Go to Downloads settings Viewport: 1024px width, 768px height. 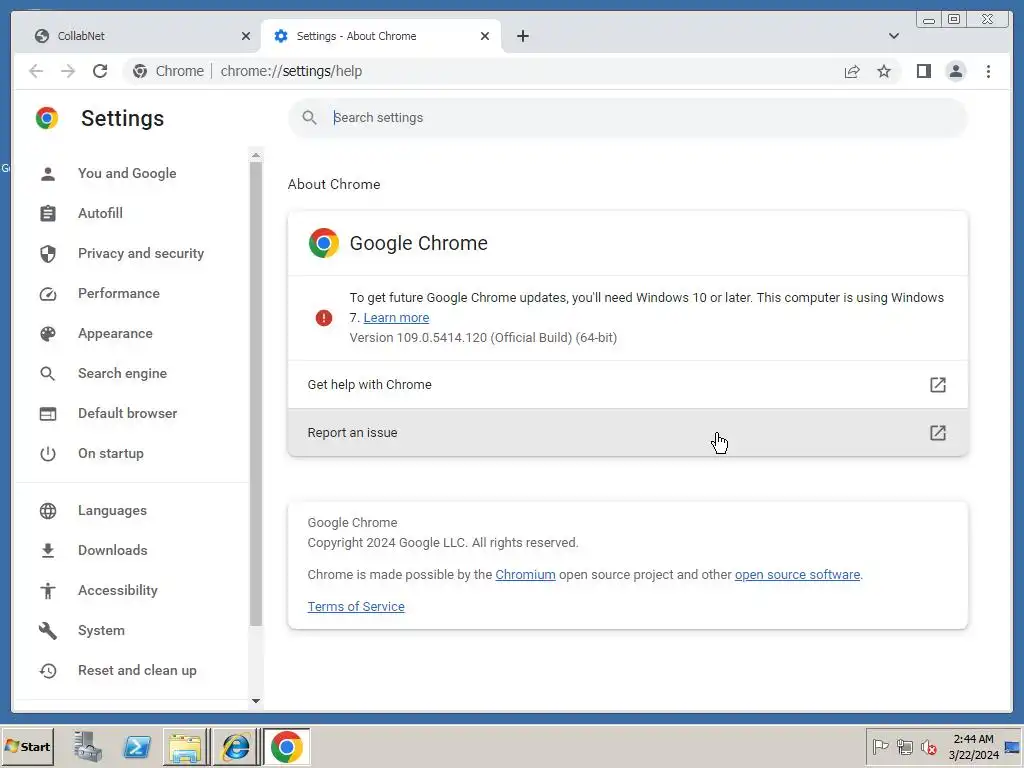pyautogui.click(x=113, y=550)
